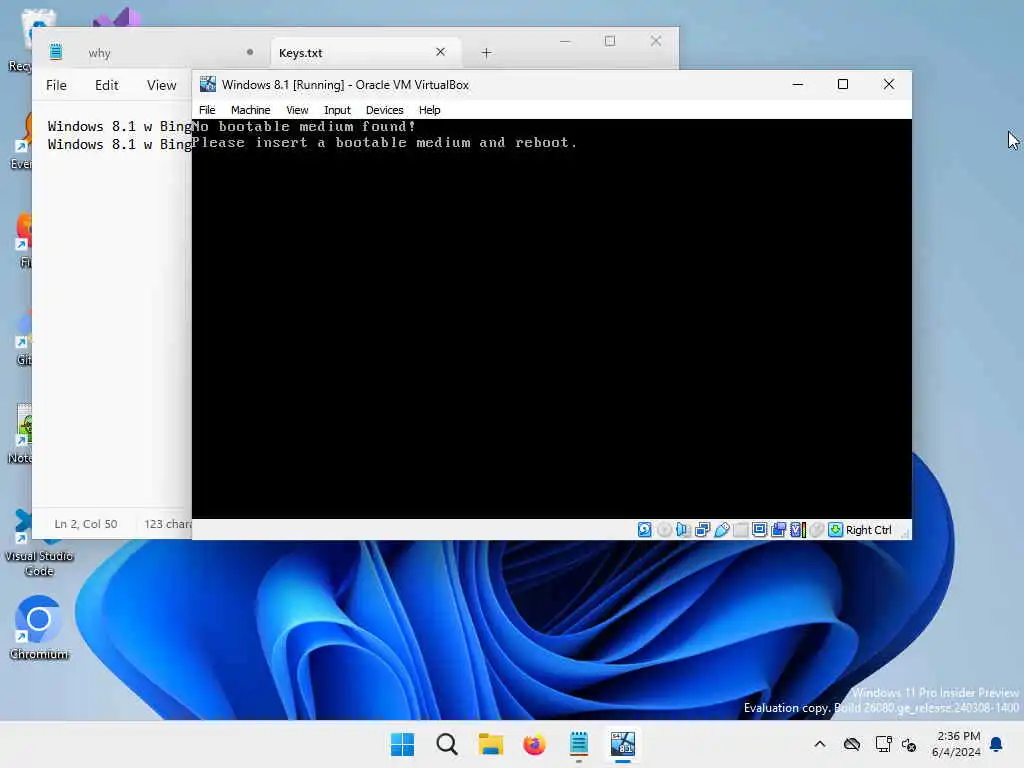Click the OneDrive cloud tray icon

(852, 744)
